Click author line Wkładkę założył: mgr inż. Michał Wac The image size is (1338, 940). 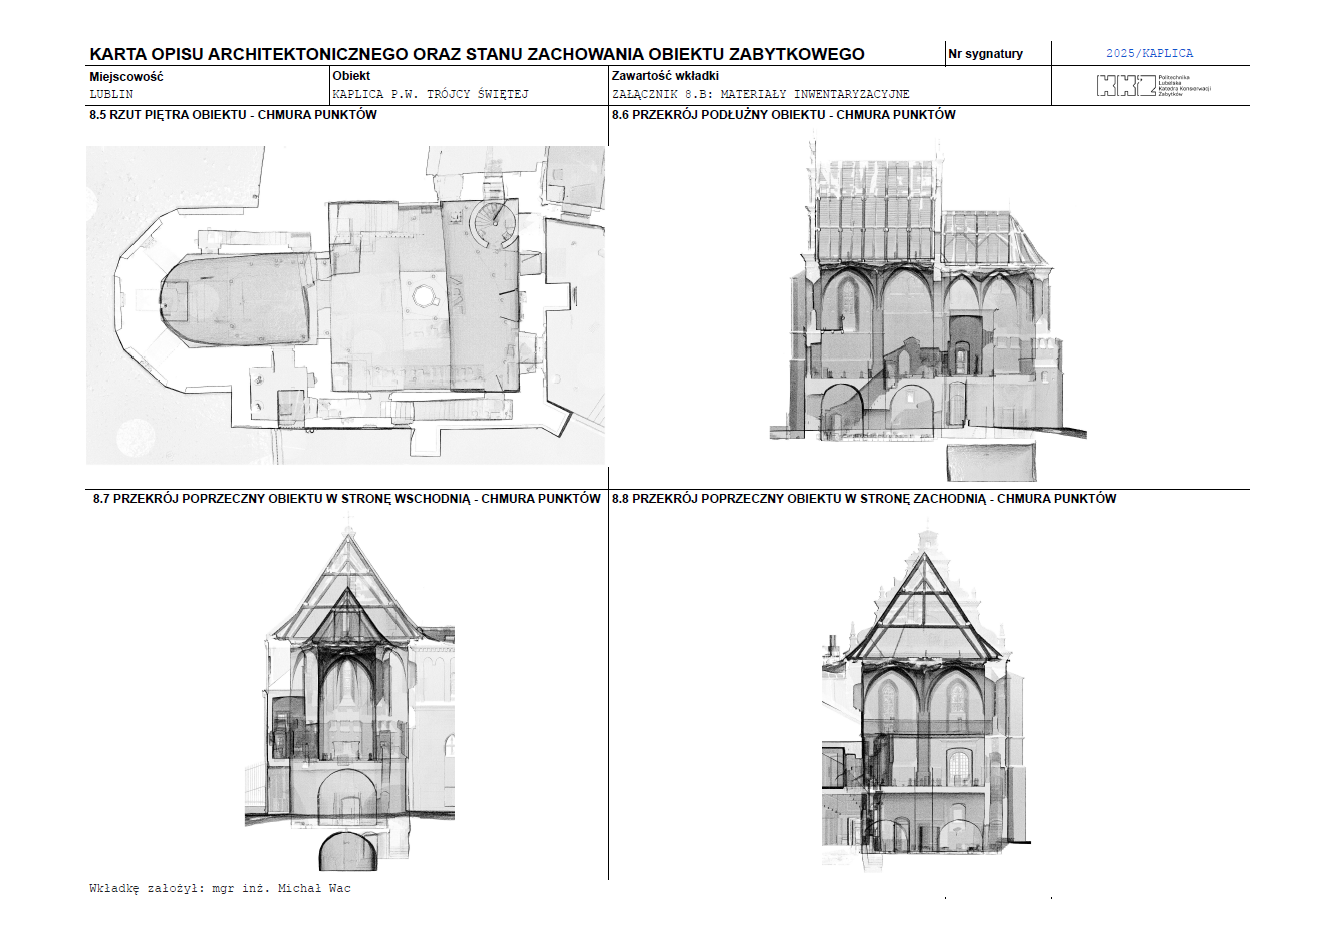pyautogui.click(x=220, y=888)
